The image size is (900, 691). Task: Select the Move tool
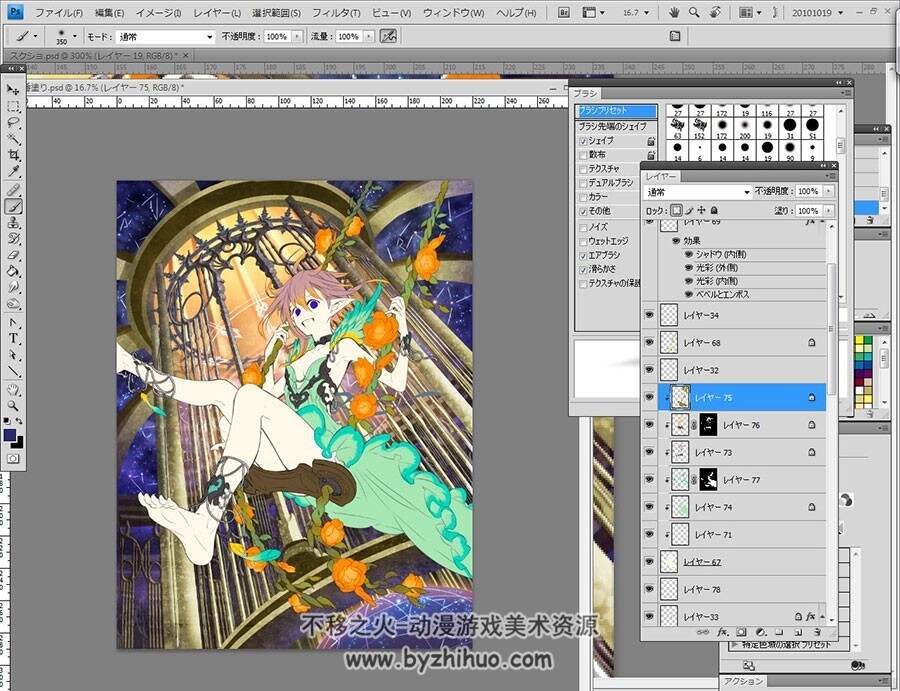pyautogui.click(x=13, y=90)
